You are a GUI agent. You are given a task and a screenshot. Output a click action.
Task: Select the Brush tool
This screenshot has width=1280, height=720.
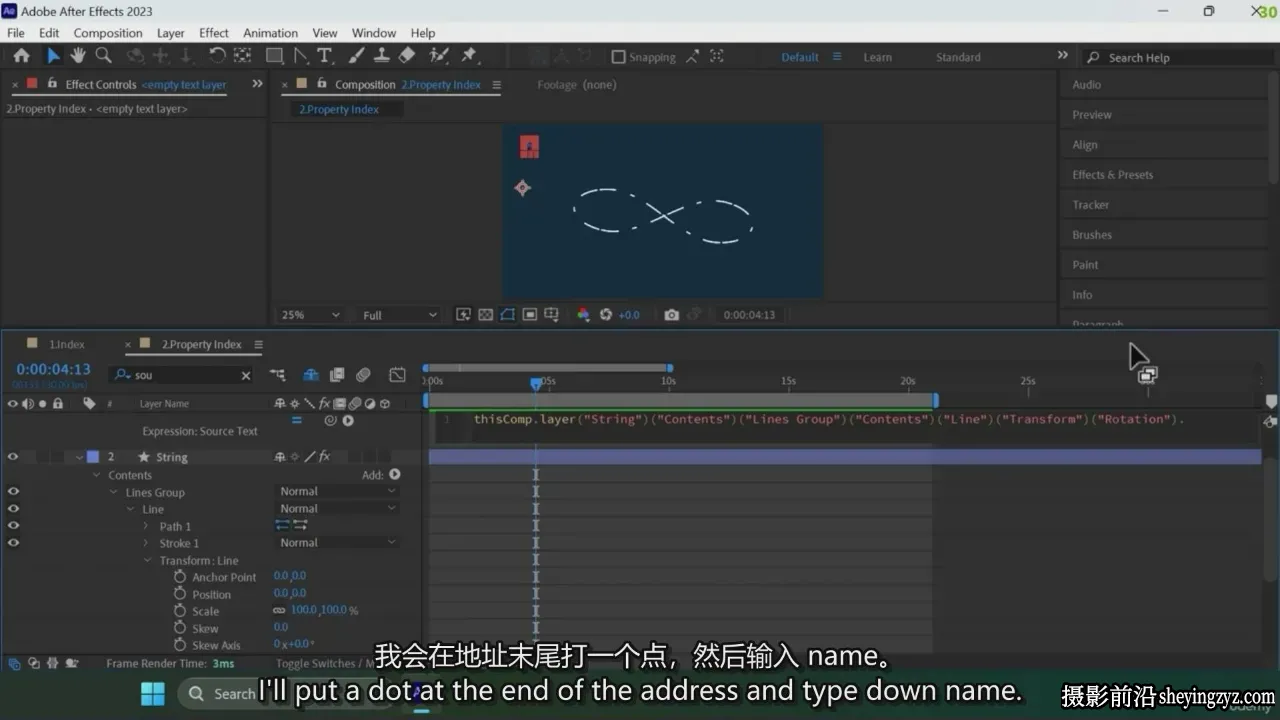pyautogui.click(x=356, y=56)
